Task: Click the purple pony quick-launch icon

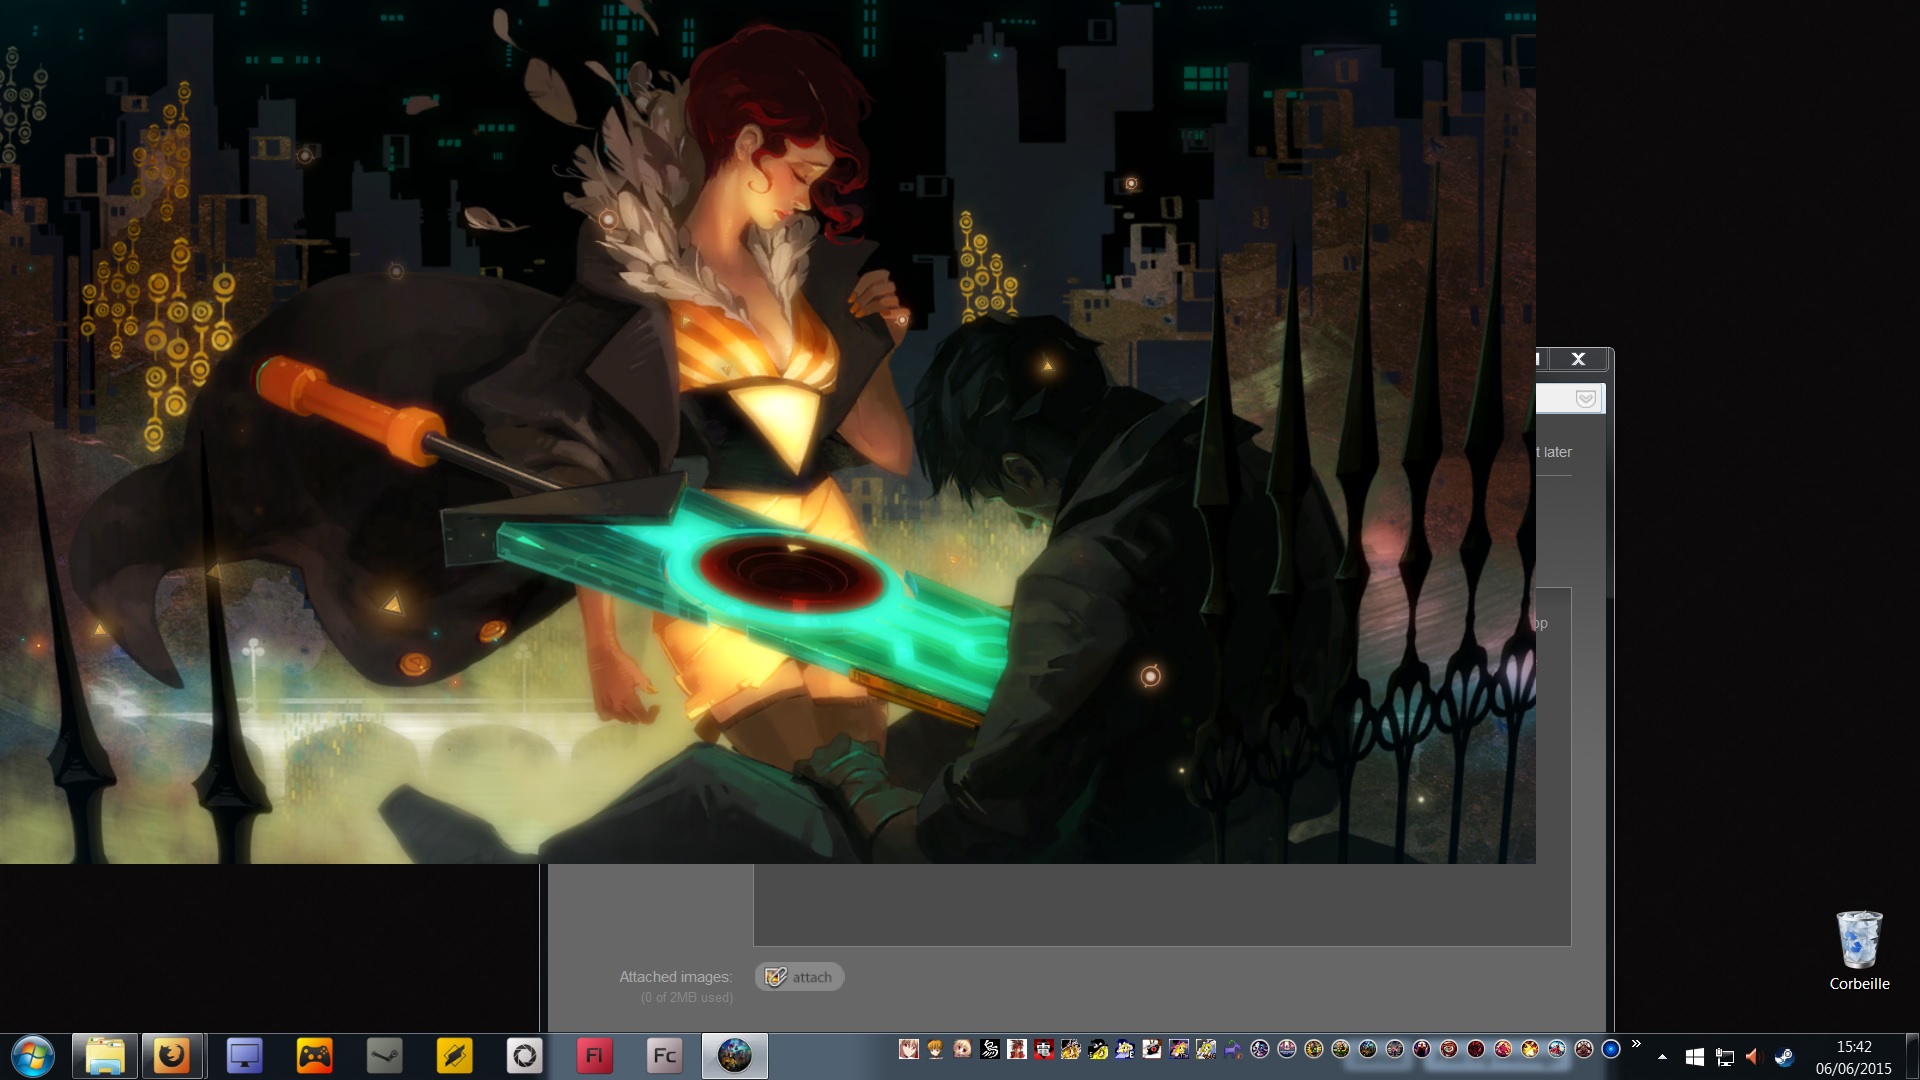Action: pyautogui.click(x=1232, y=1049)
